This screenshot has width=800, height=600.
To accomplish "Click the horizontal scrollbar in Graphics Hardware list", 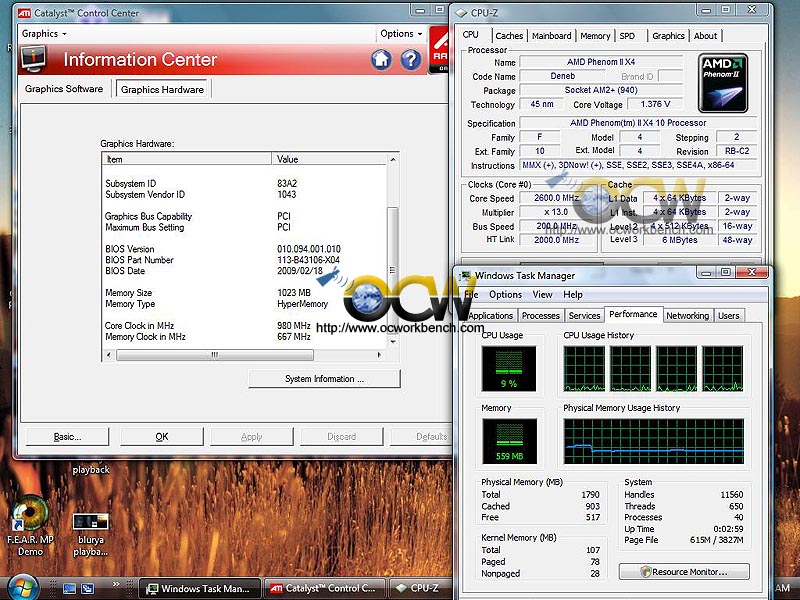I will pos(215,355).
